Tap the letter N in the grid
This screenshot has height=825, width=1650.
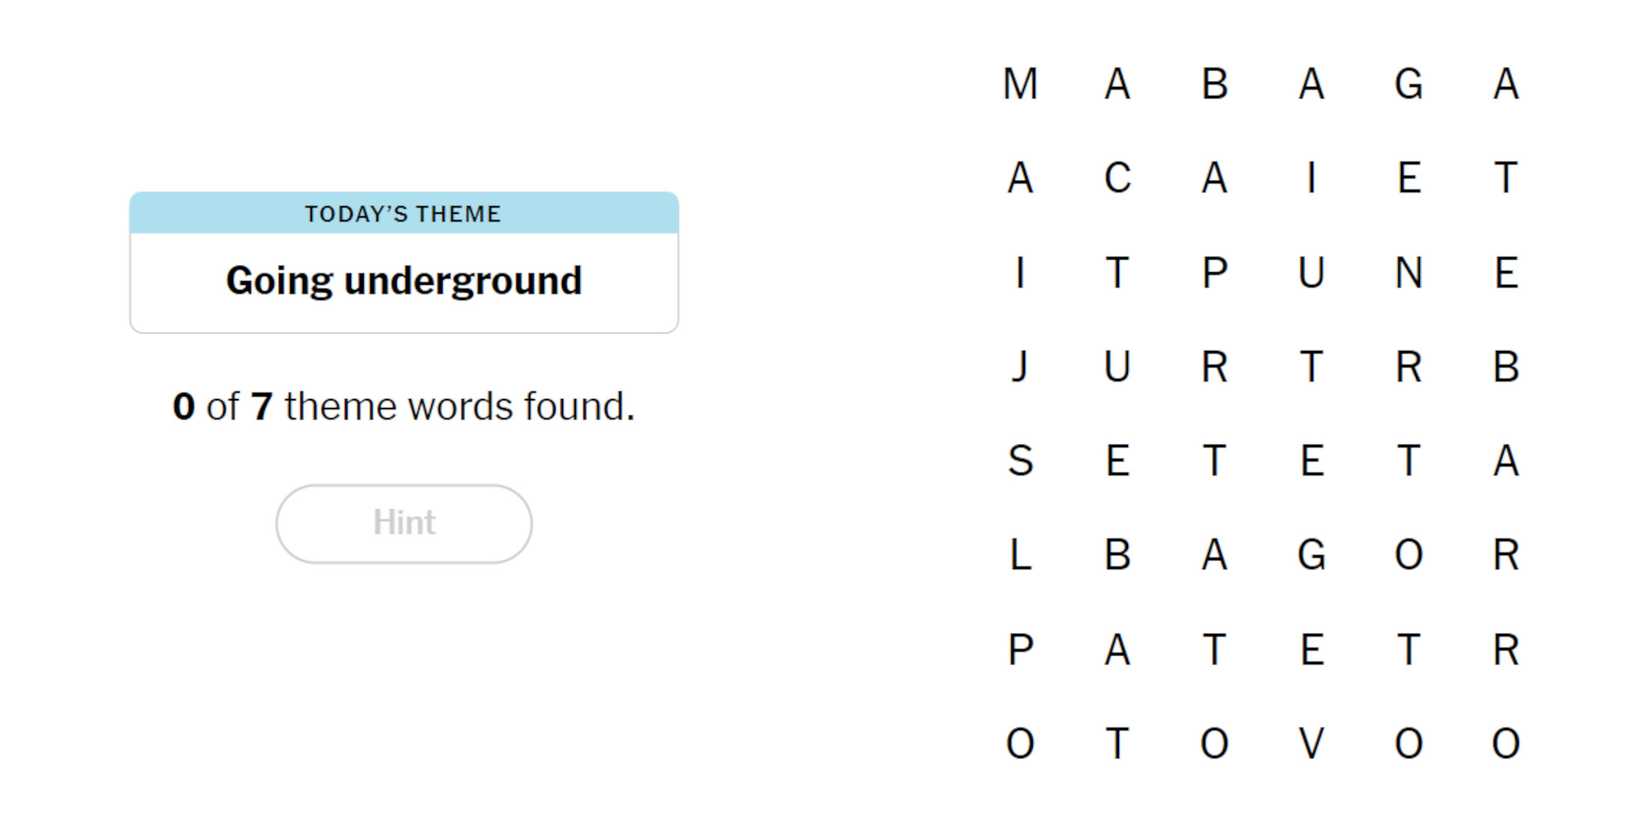pos(1408,273)
